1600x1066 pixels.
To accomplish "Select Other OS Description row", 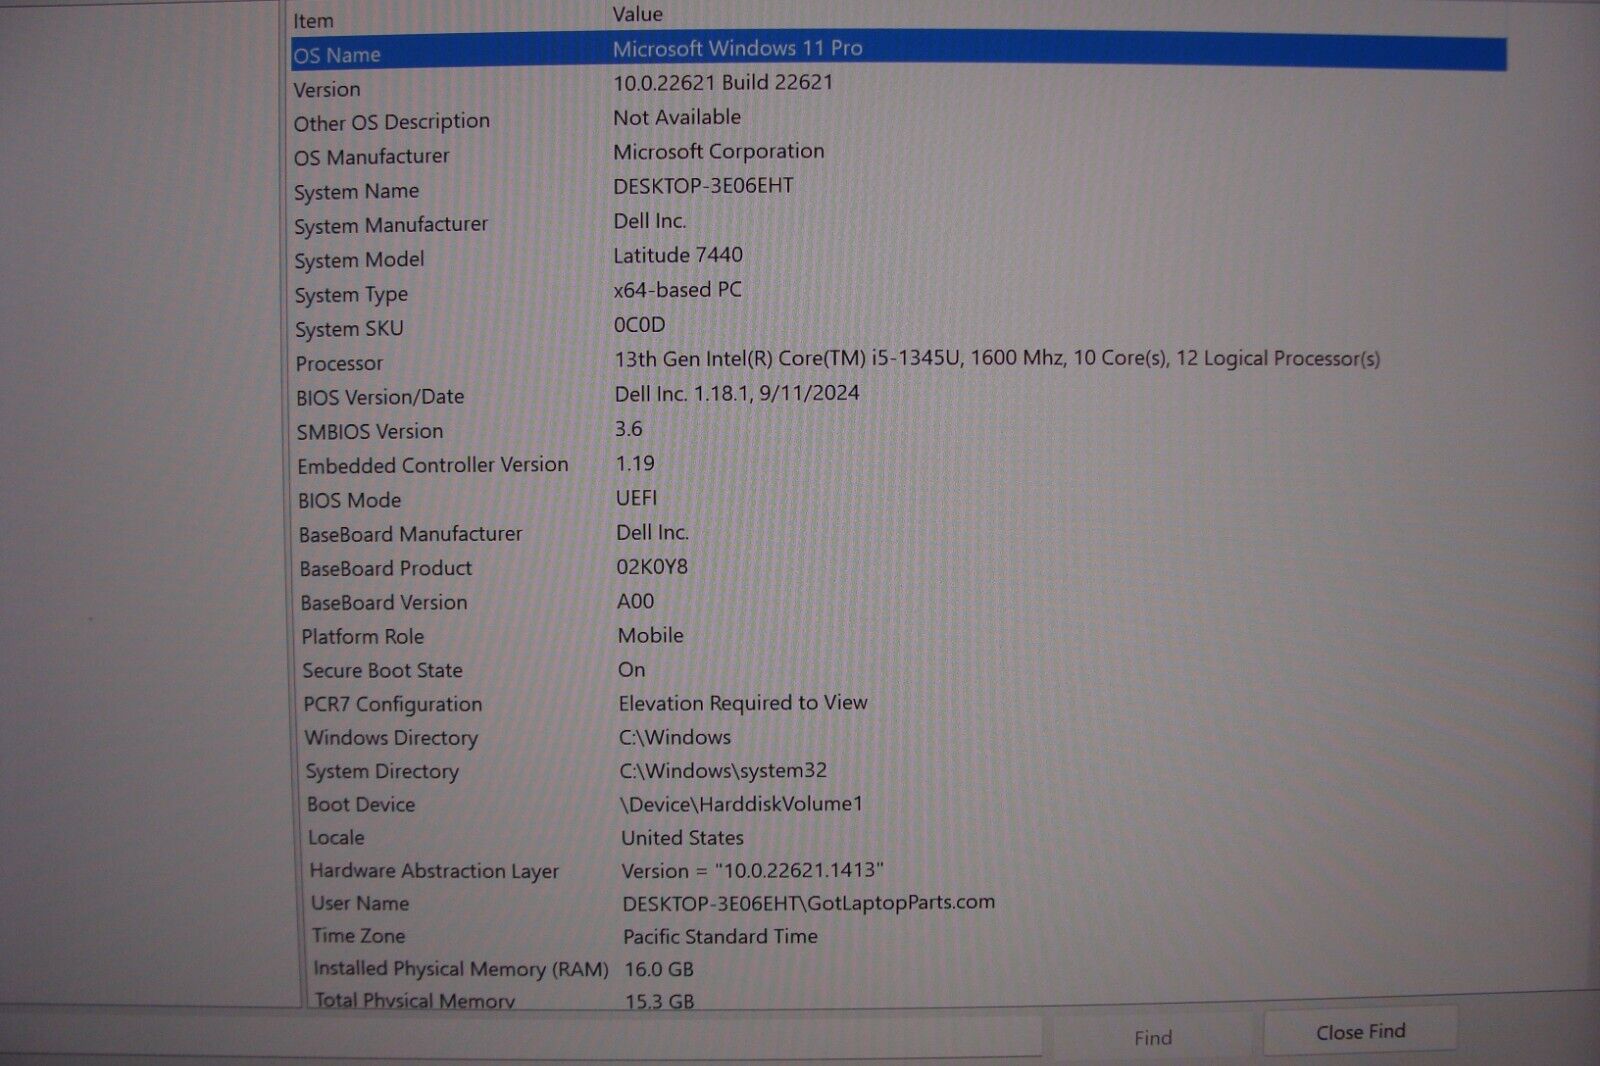I will pyautogui.click(x=392, y=122).
